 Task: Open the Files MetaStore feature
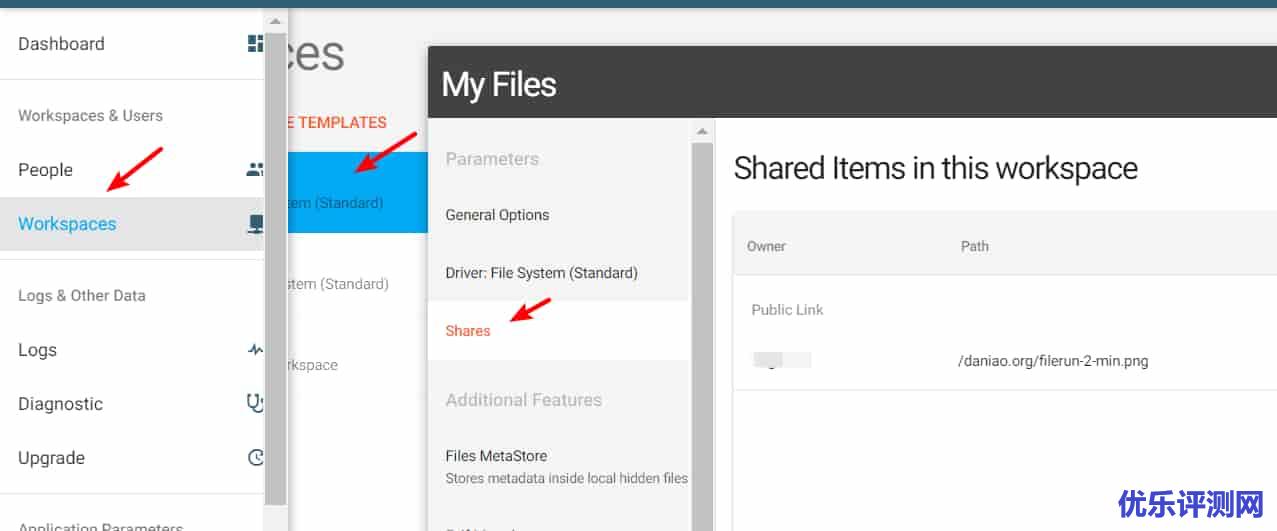pos(496,456)
